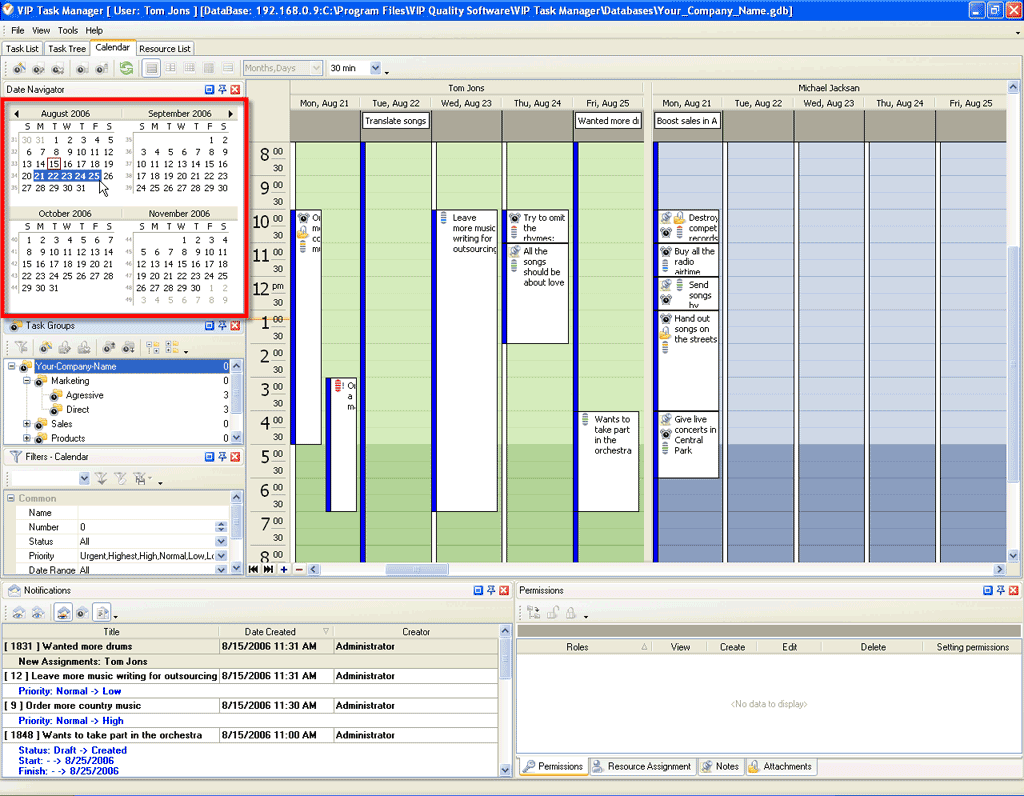Collapse the Marketing tree node
Image resolution: width=1024 pixels, height=796 pixels.
27,381
